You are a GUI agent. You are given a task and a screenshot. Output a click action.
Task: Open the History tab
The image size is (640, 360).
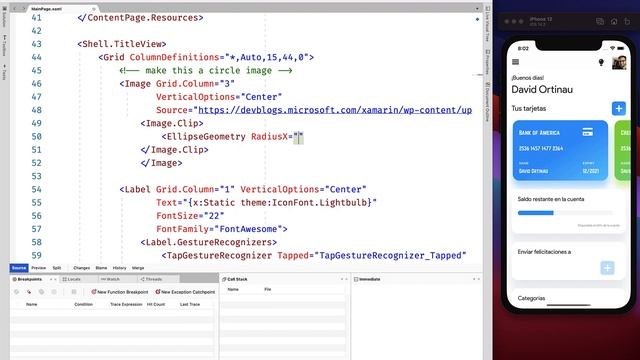[x=119, y=268]
